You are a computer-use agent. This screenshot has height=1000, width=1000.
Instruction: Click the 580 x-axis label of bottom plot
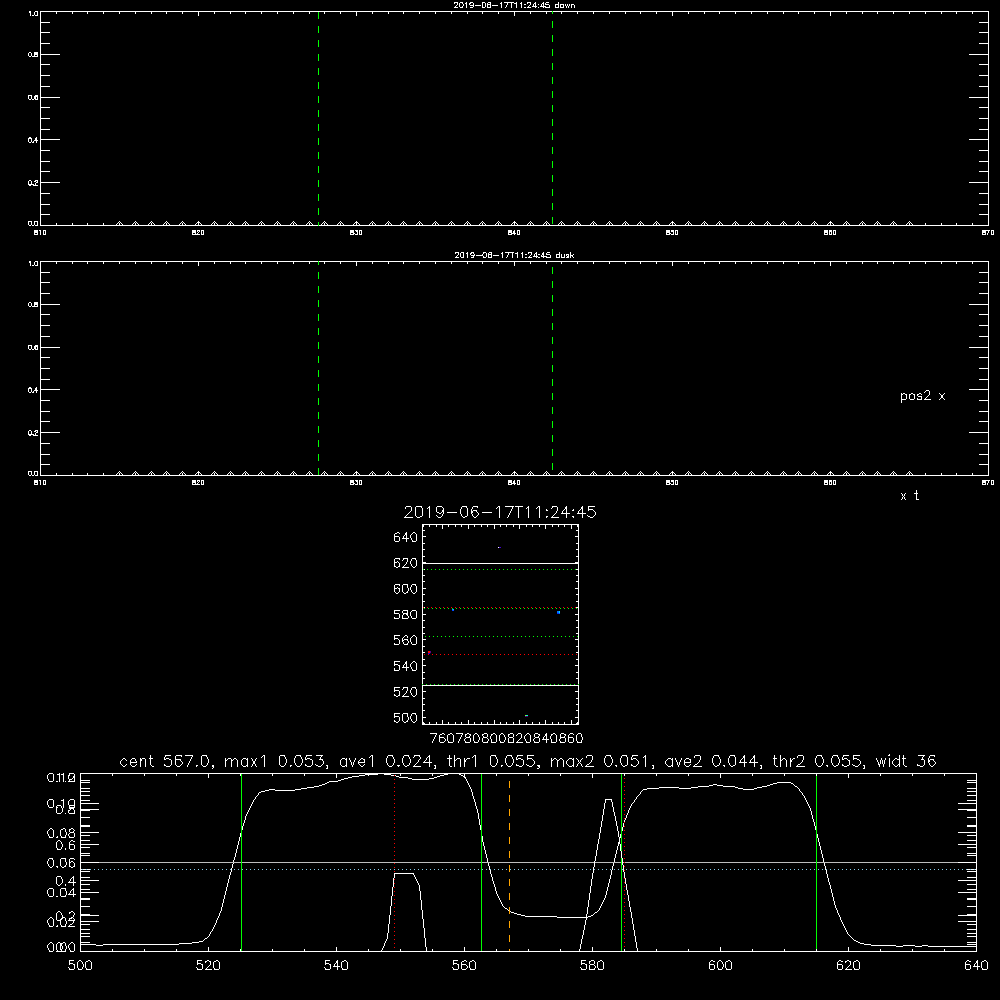(592, 966)
